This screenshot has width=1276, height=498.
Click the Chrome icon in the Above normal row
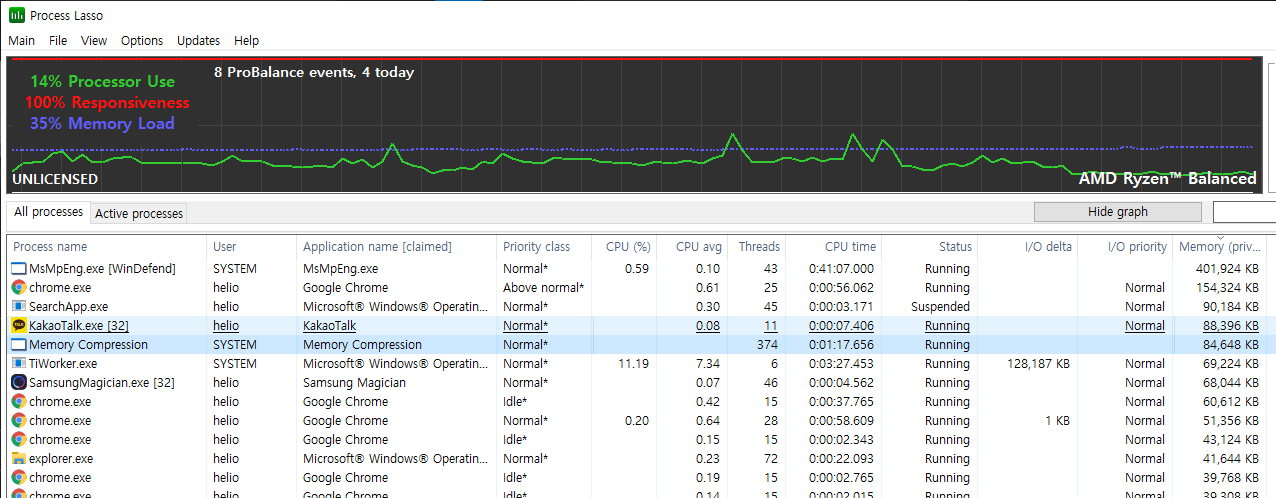click(x=18, y=287)
